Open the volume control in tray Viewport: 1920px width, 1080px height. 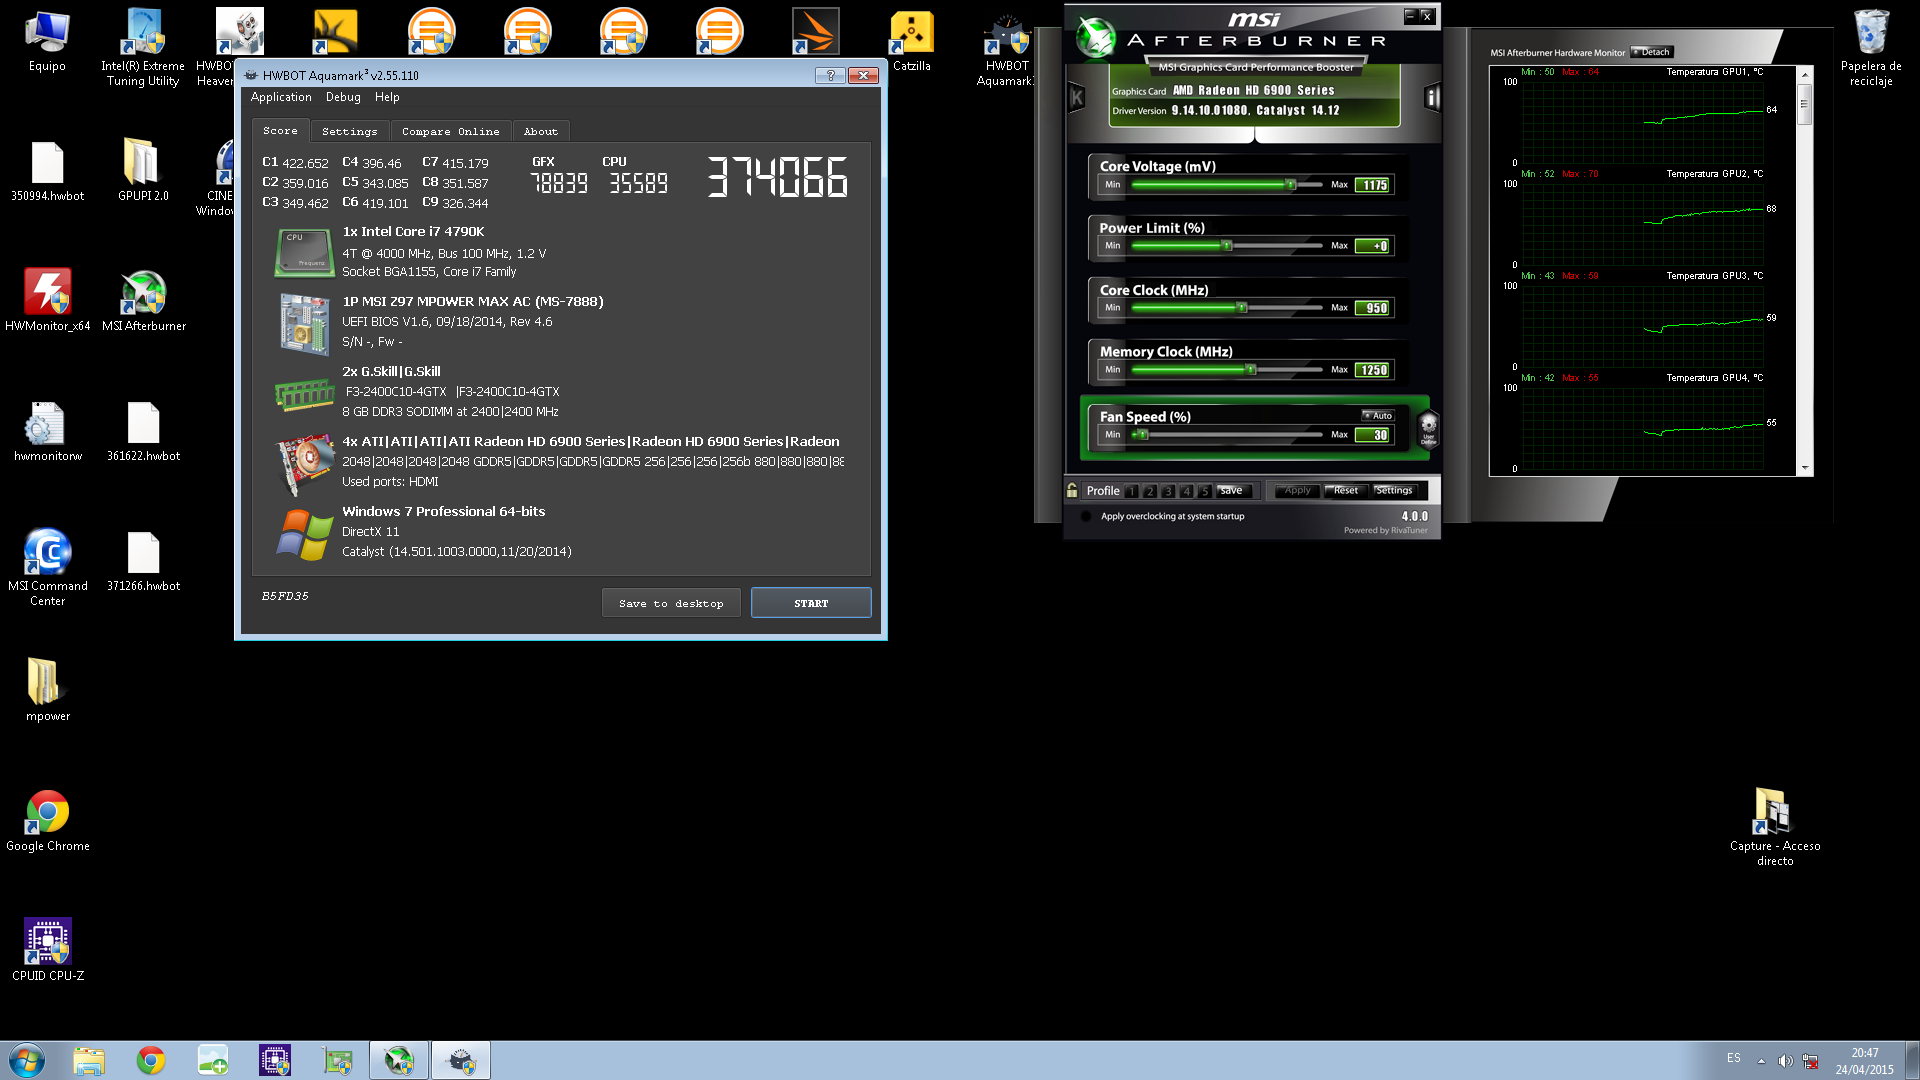(1785, 1061)
